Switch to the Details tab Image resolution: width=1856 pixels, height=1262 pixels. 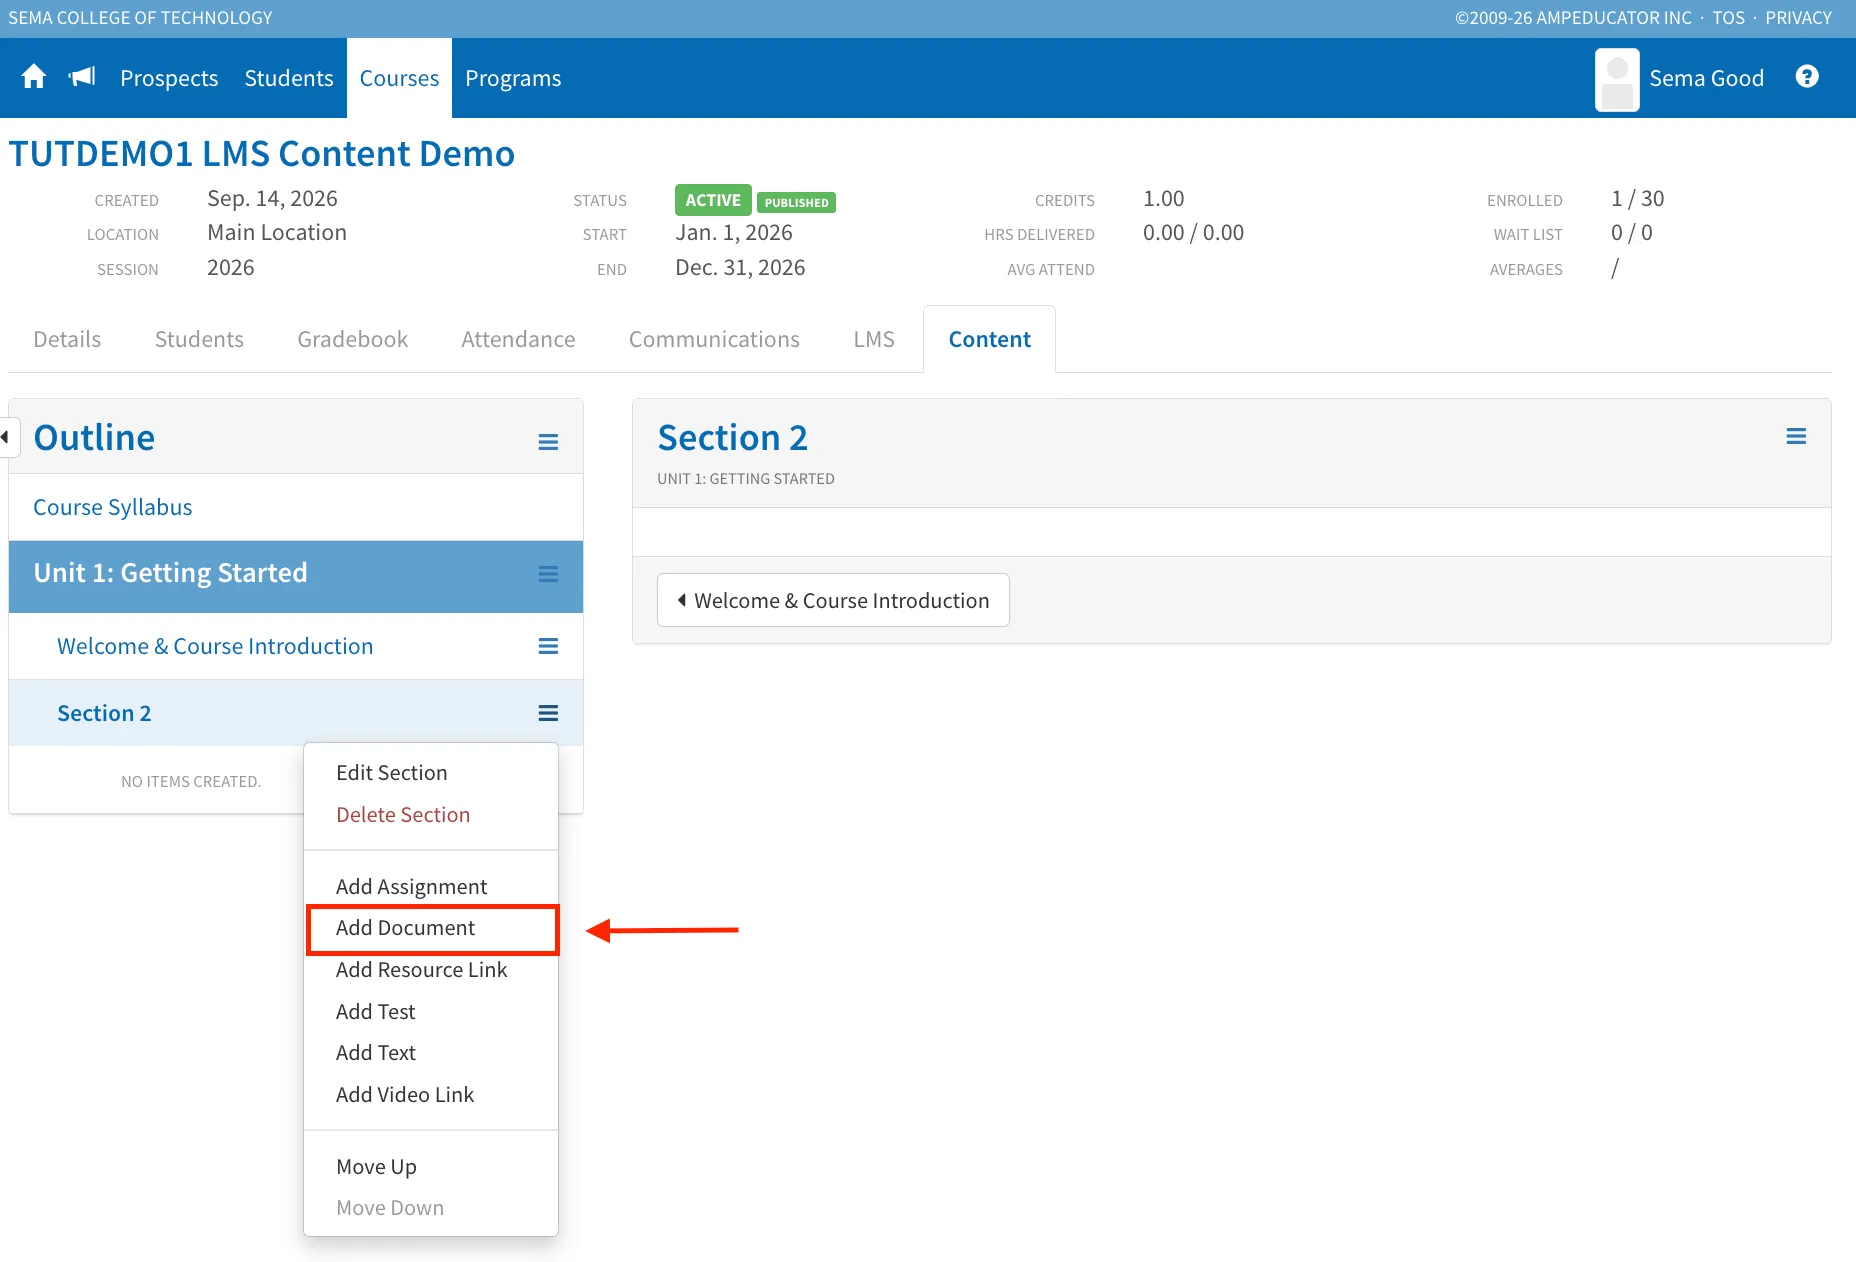tap(67, 339)
